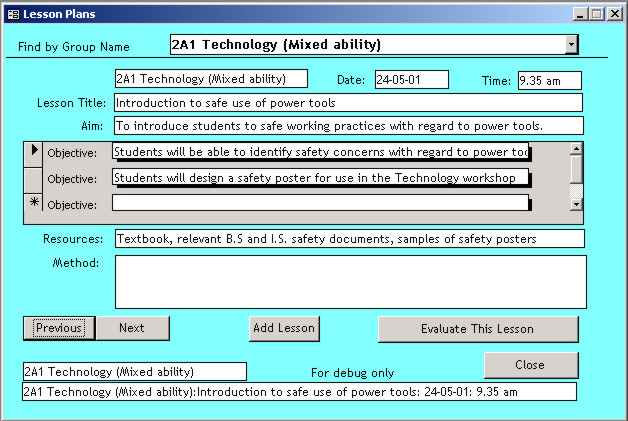
Task: Click the Aim input field
Action: click(348, 126)
